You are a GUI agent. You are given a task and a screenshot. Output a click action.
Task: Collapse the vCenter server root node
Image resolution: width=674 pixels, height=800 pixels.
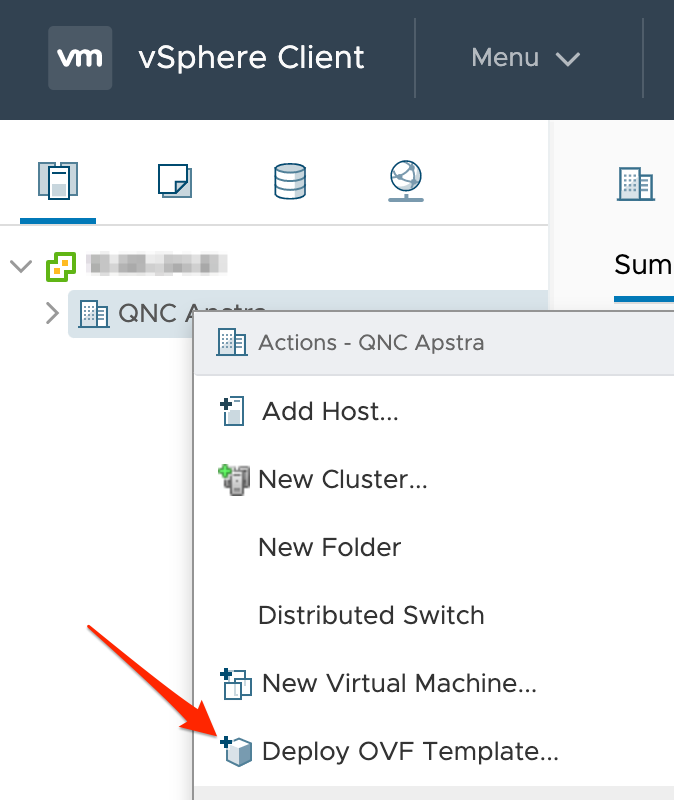click(x=20, y=266)
